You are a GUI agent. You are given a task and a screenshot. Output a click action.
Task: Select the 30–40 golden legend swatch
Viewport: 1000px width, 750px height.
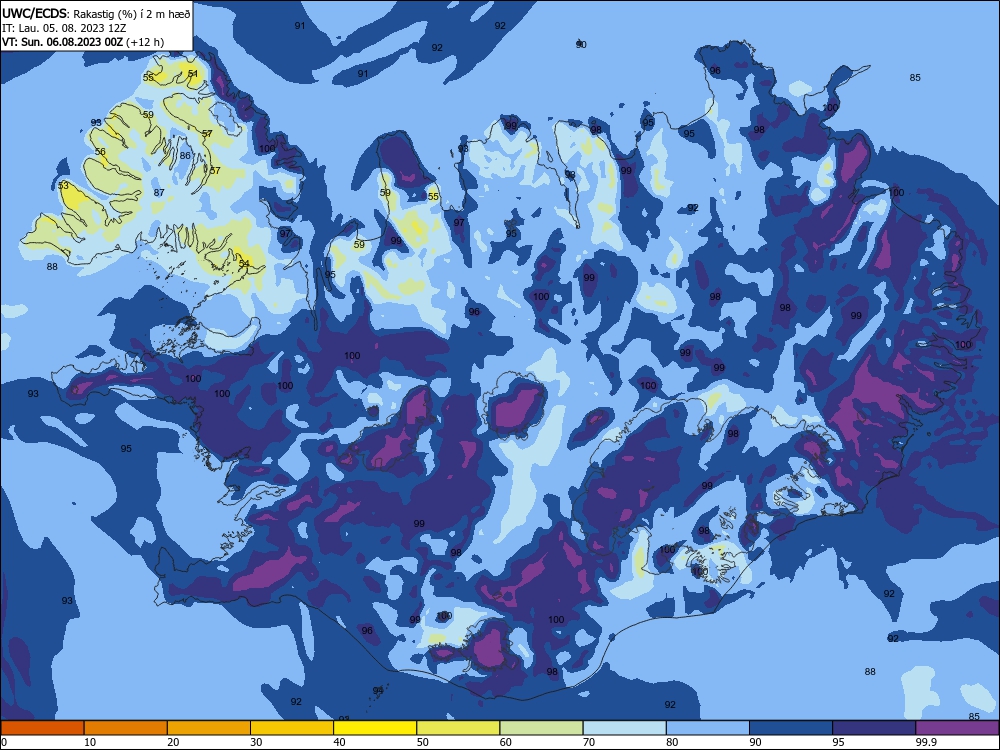(x=292, y=728)
